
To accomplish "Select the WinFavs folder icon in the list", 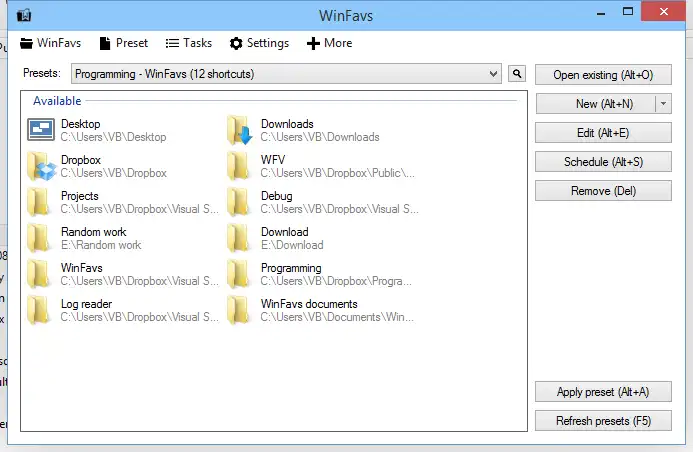I will pos(38,274).
